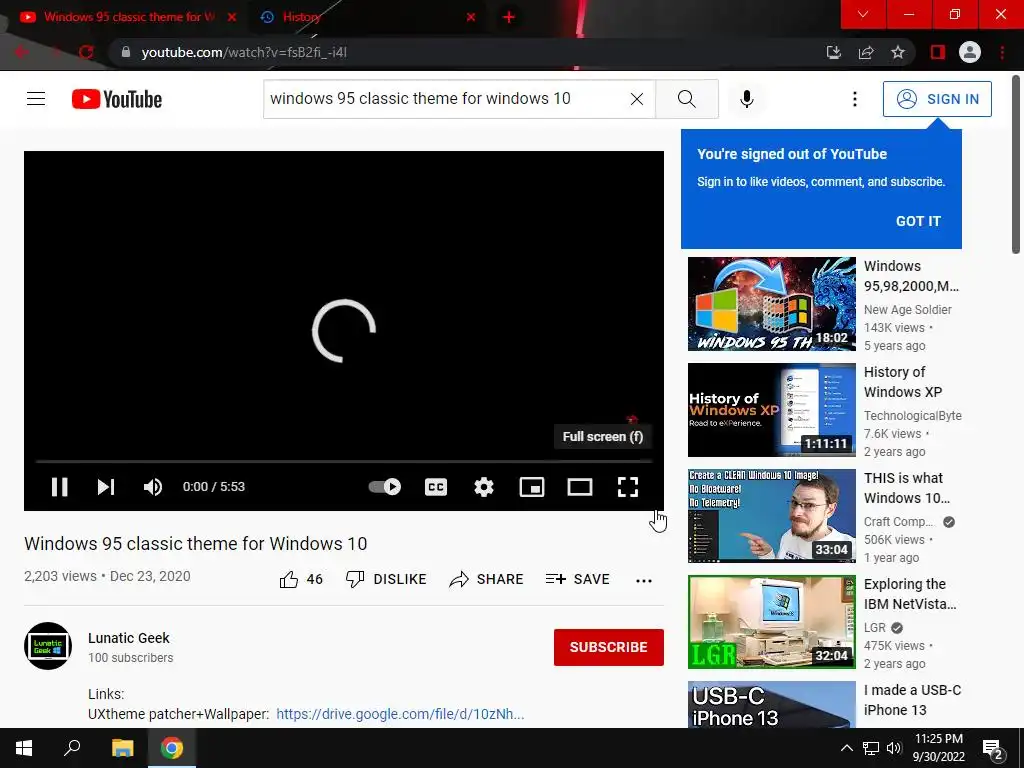Toggle closed captions (CC) on the player
The height and width of the screenshot is (768, 1024).
(x=436, y=487)
